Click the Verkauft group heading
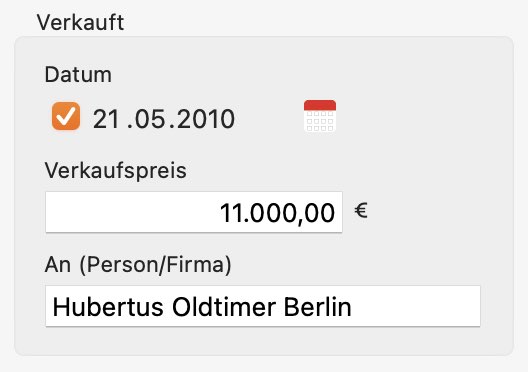 (81, 23)
